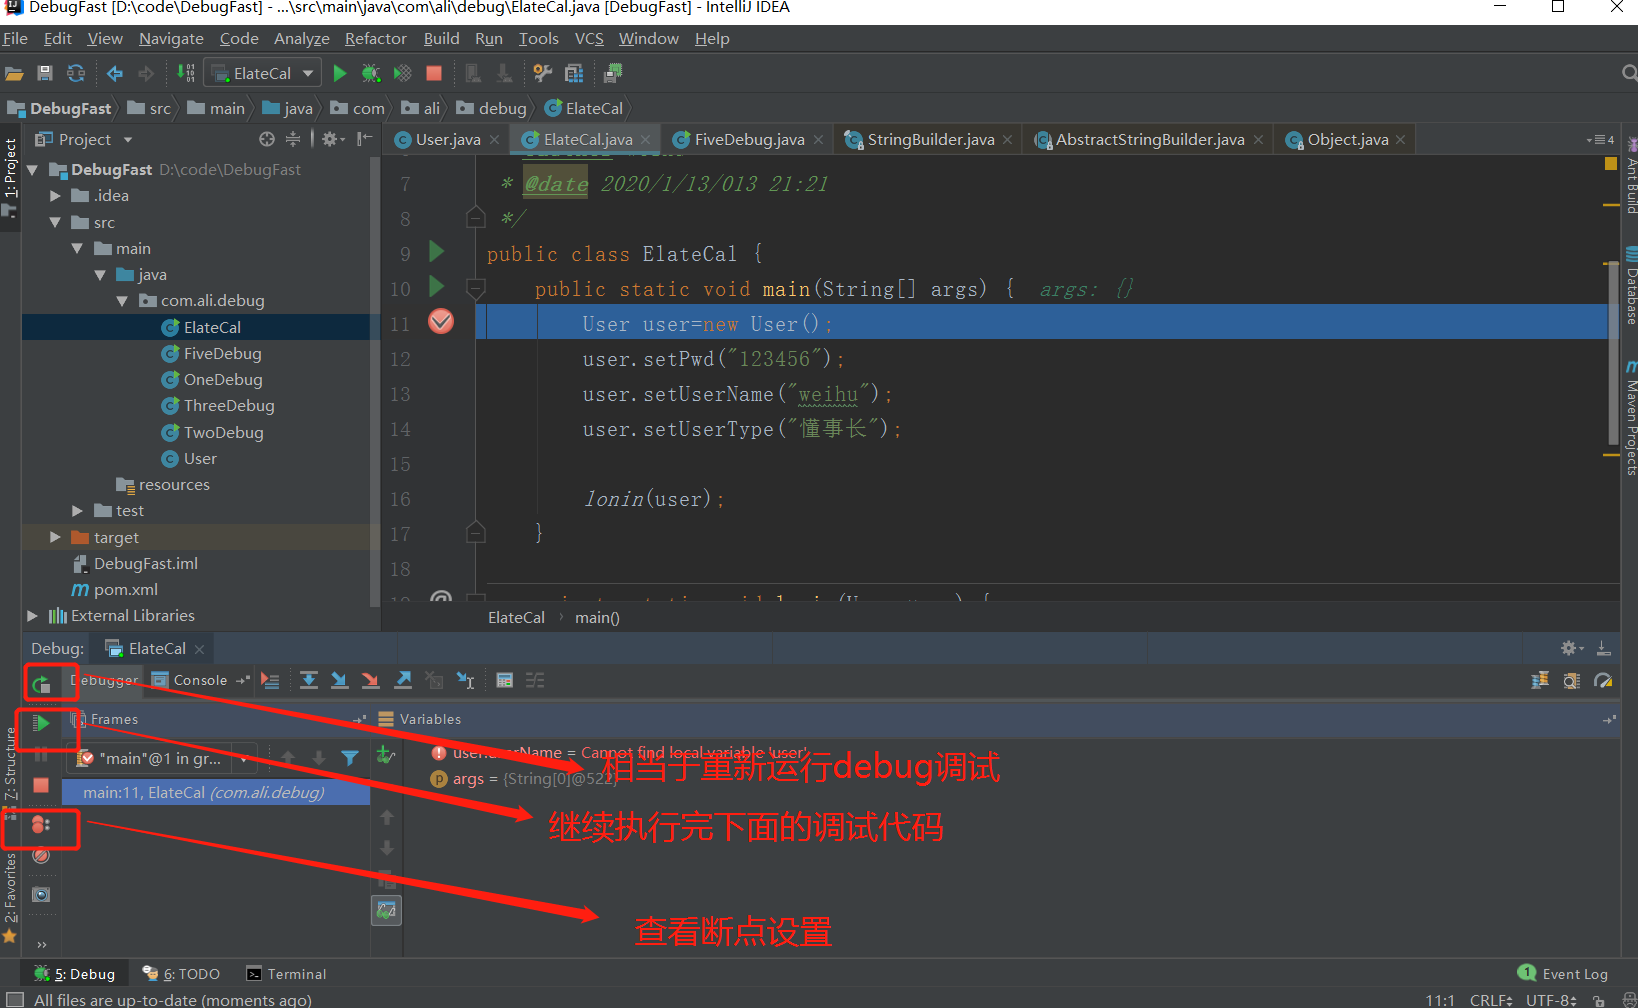Navigate back with the blue arrow
The height and width of the screenshot is (1008, 1638).
tap(115, 73)
